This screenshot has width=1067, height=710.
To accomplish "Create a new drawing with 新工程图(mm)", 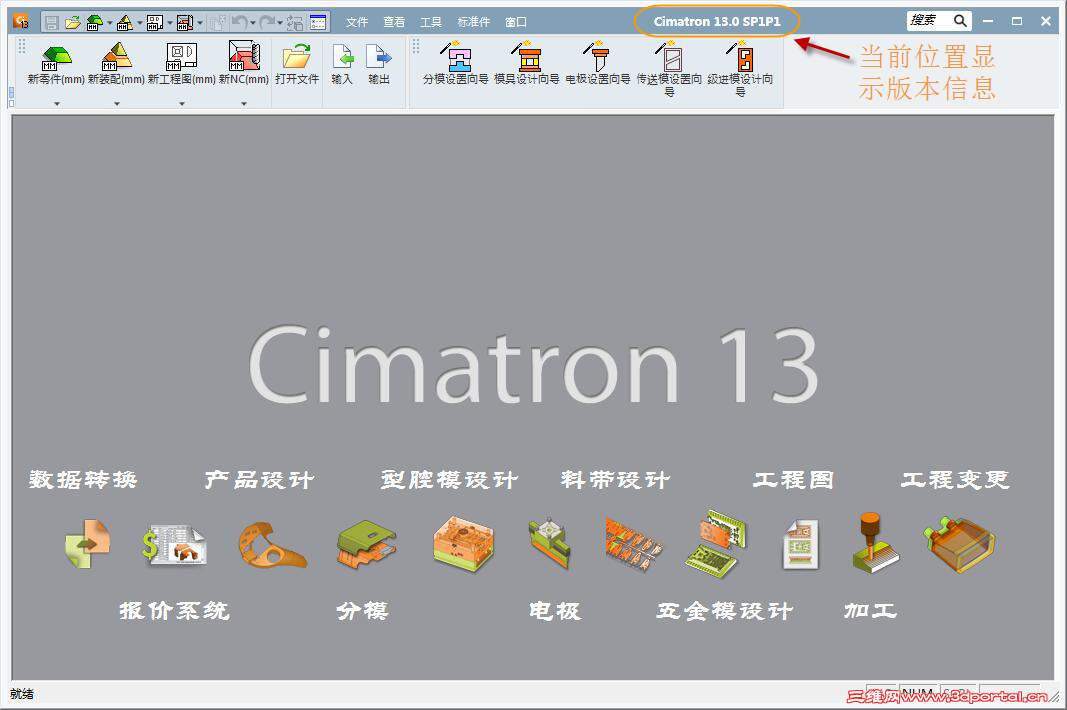I will 182,63.
